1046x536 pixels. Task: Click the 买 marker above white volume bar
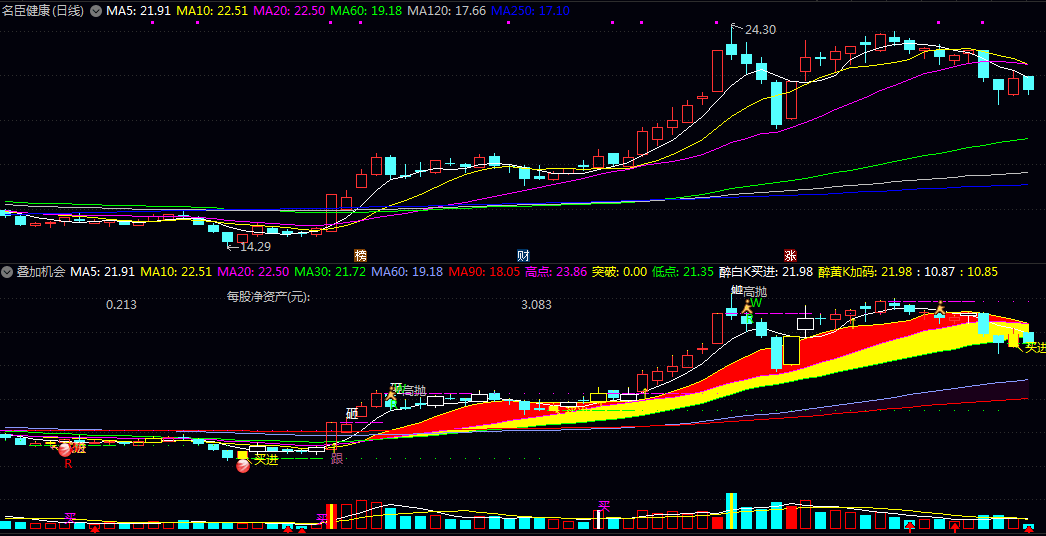604,506
